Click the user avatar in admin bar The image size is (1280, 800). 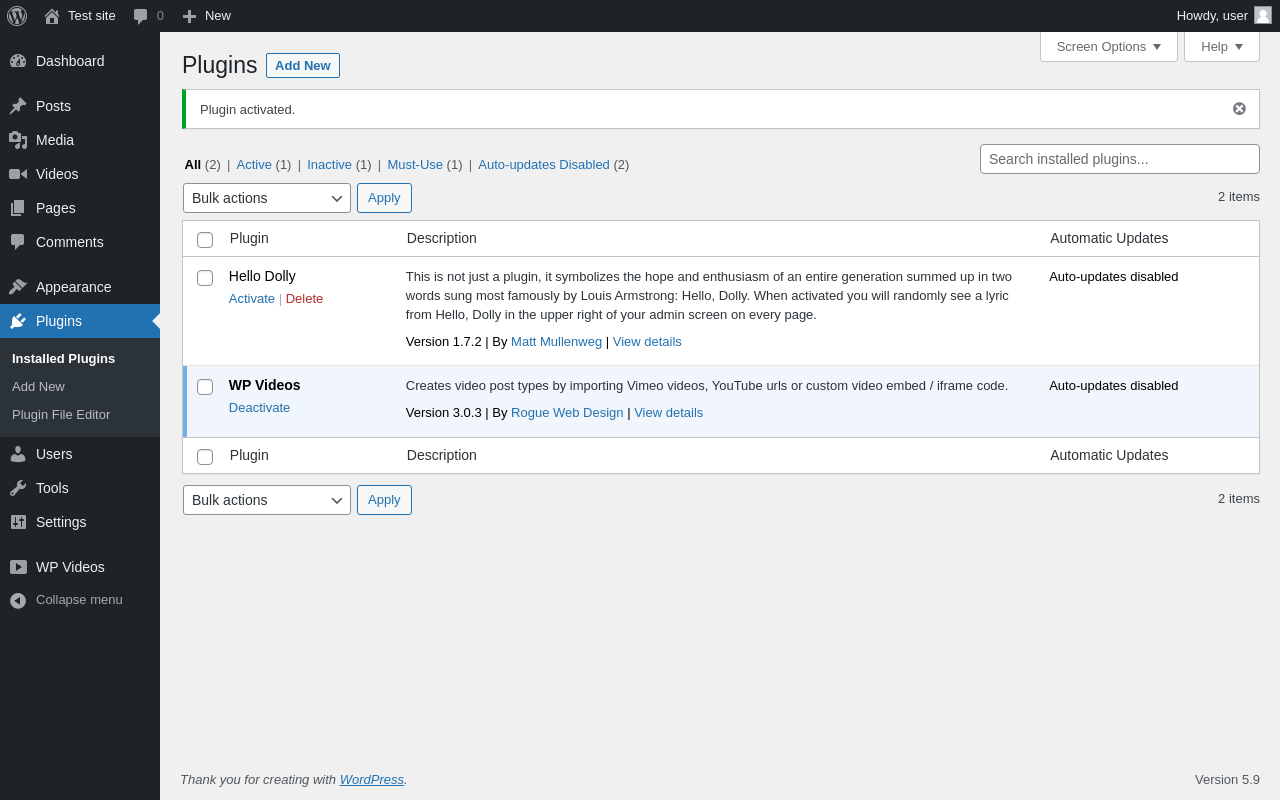(1263, 15)
